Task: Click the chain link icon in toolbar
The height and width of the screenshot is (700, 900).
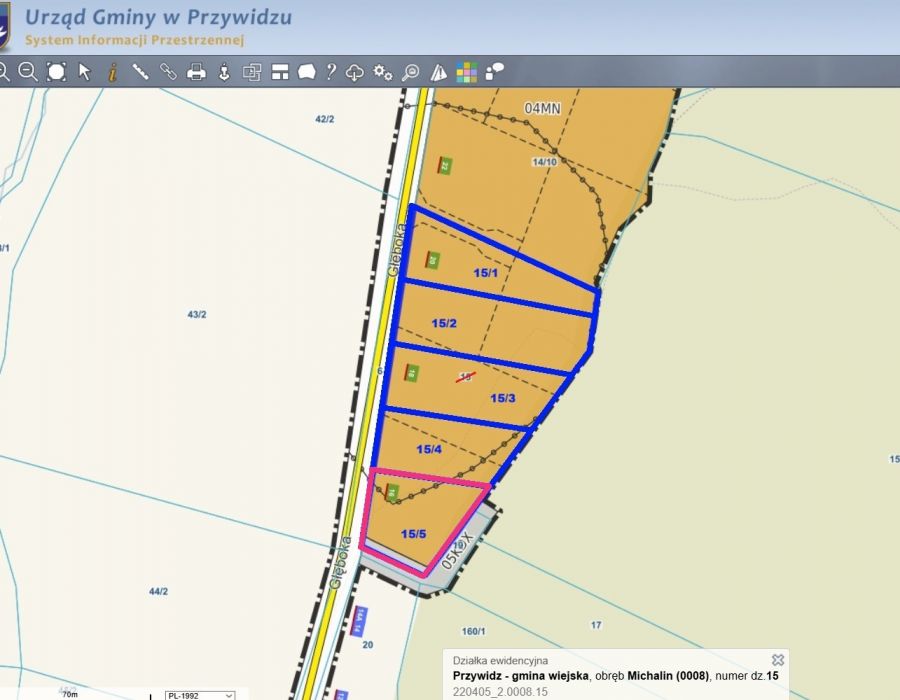Action: click(168, 71)
